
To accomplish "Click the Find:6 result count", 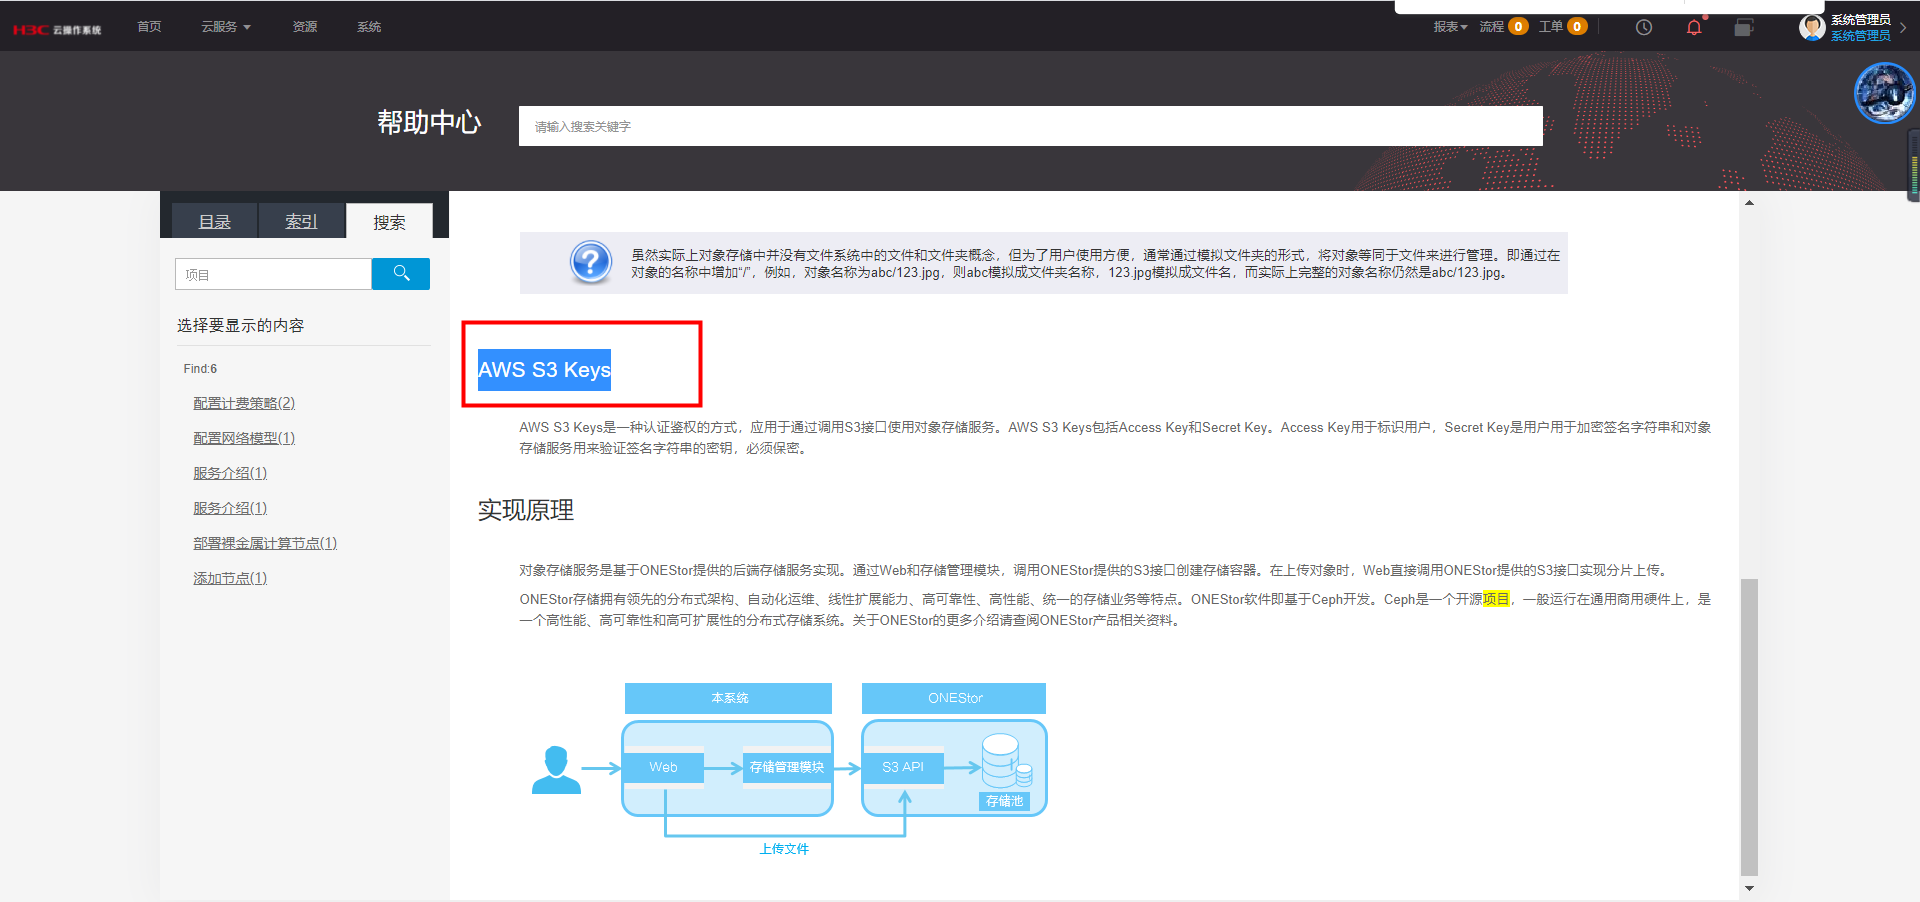I will 200,369.
